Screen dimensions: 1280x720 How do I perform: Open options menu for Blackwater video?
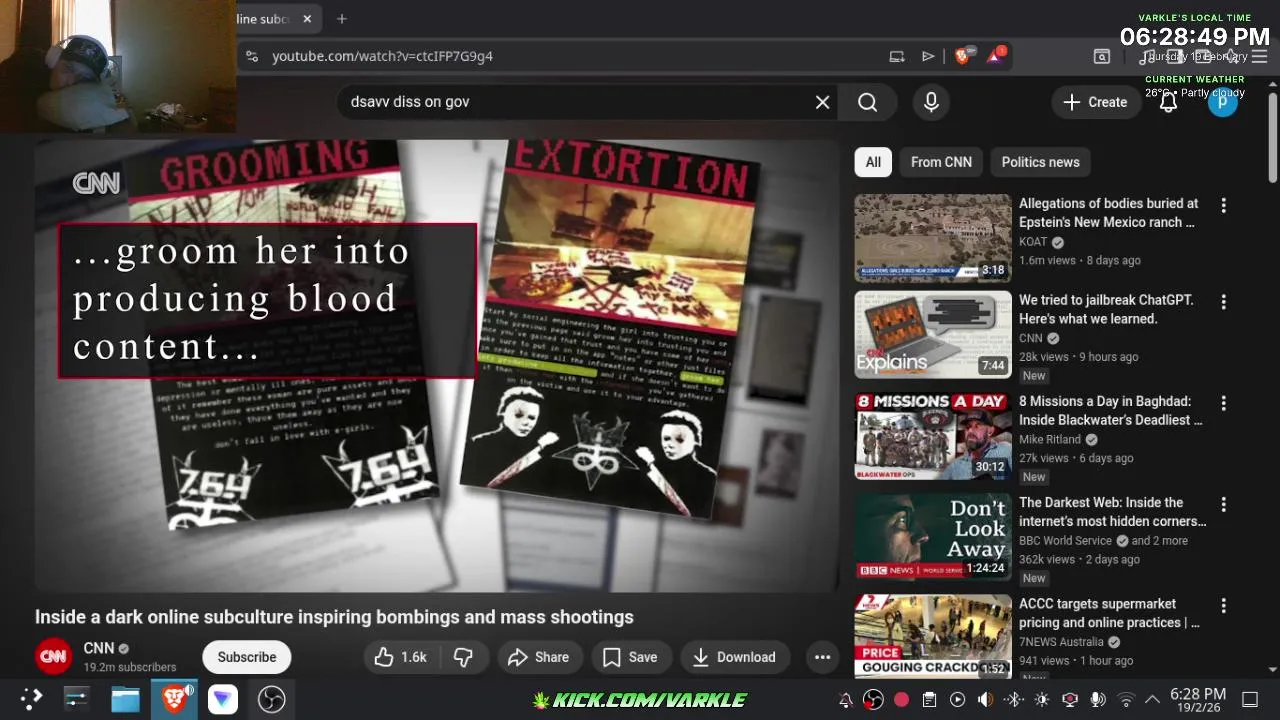coord(1223,403)
